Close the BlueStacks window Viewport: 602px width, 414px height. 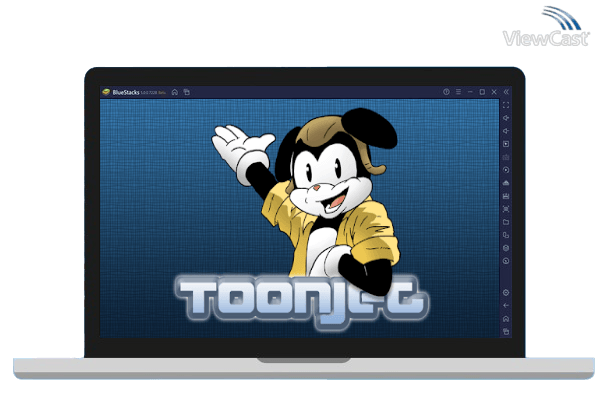point(494,92)
